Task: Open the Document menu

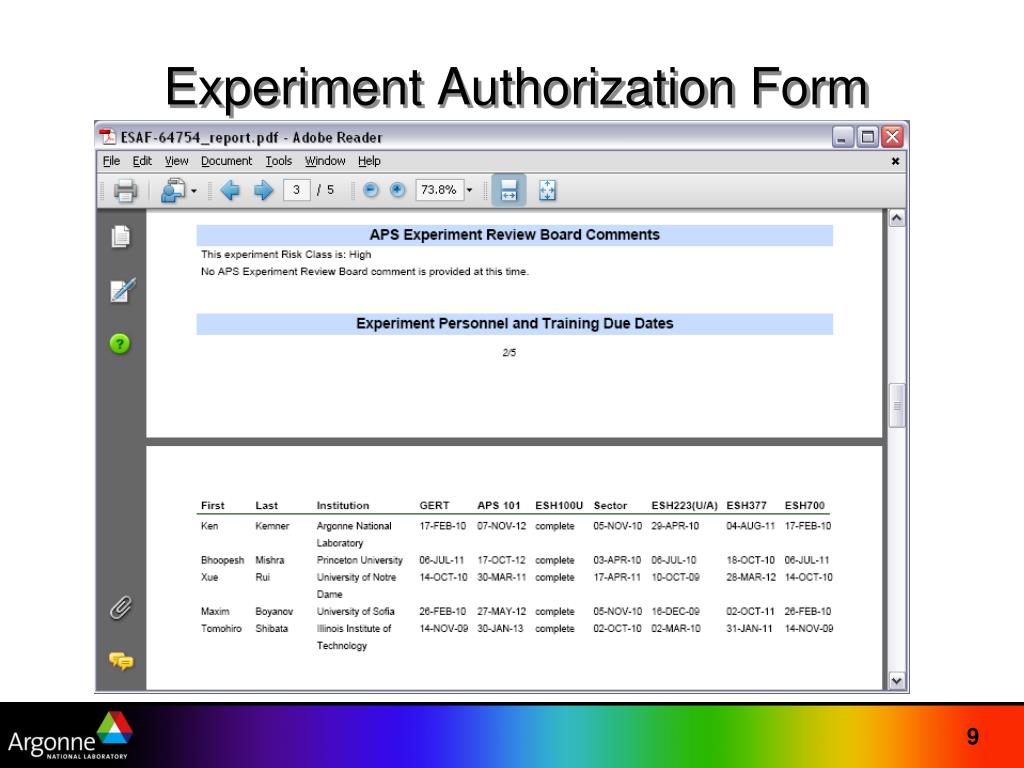Action: (226, 161)
